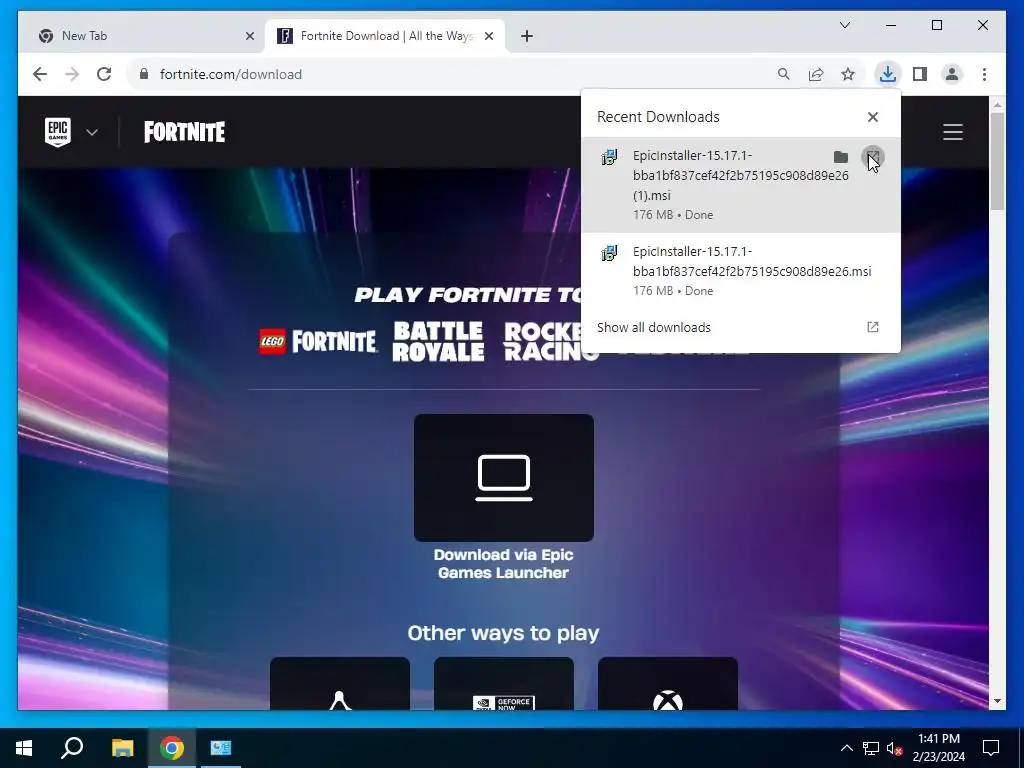Open the Chrome profile avatar
1024x768 pixels.
pyautogui.click(x=952, y=74)
